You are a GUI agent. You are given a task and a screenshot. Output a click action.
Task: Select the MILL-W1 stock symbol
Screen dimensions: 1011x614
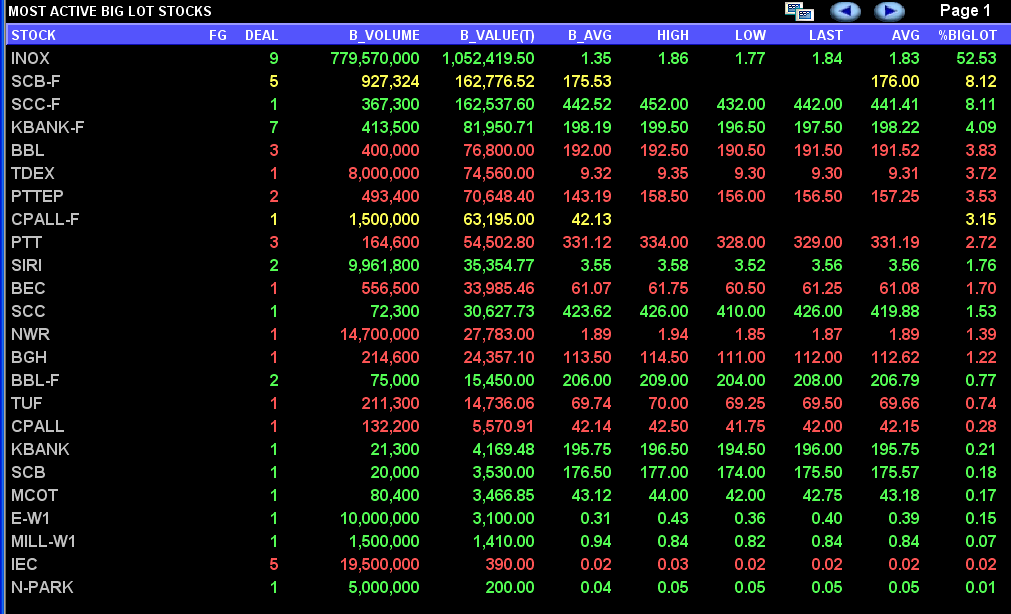(x=43, y=542)
